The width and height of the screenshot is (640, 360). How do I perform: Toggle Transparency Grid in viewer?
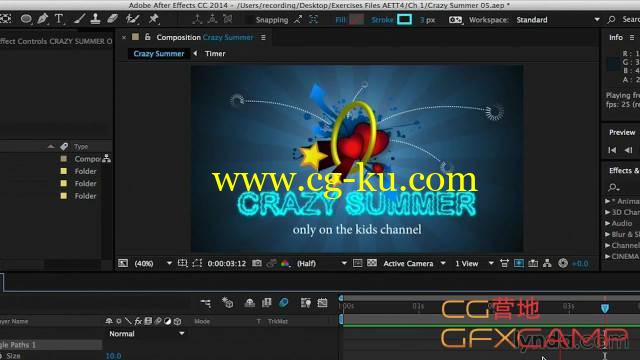point(372,263)
